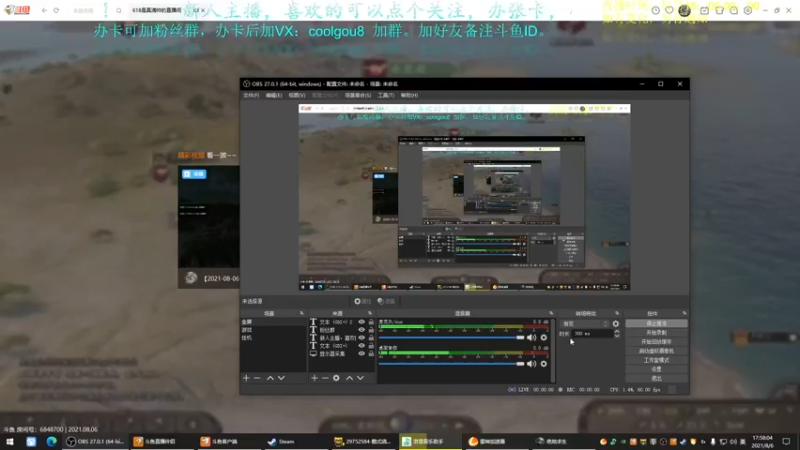The width and height of the screenshot is (800, 450).
Task: Increase transition duration with up stepper
Action: [617, 331]
